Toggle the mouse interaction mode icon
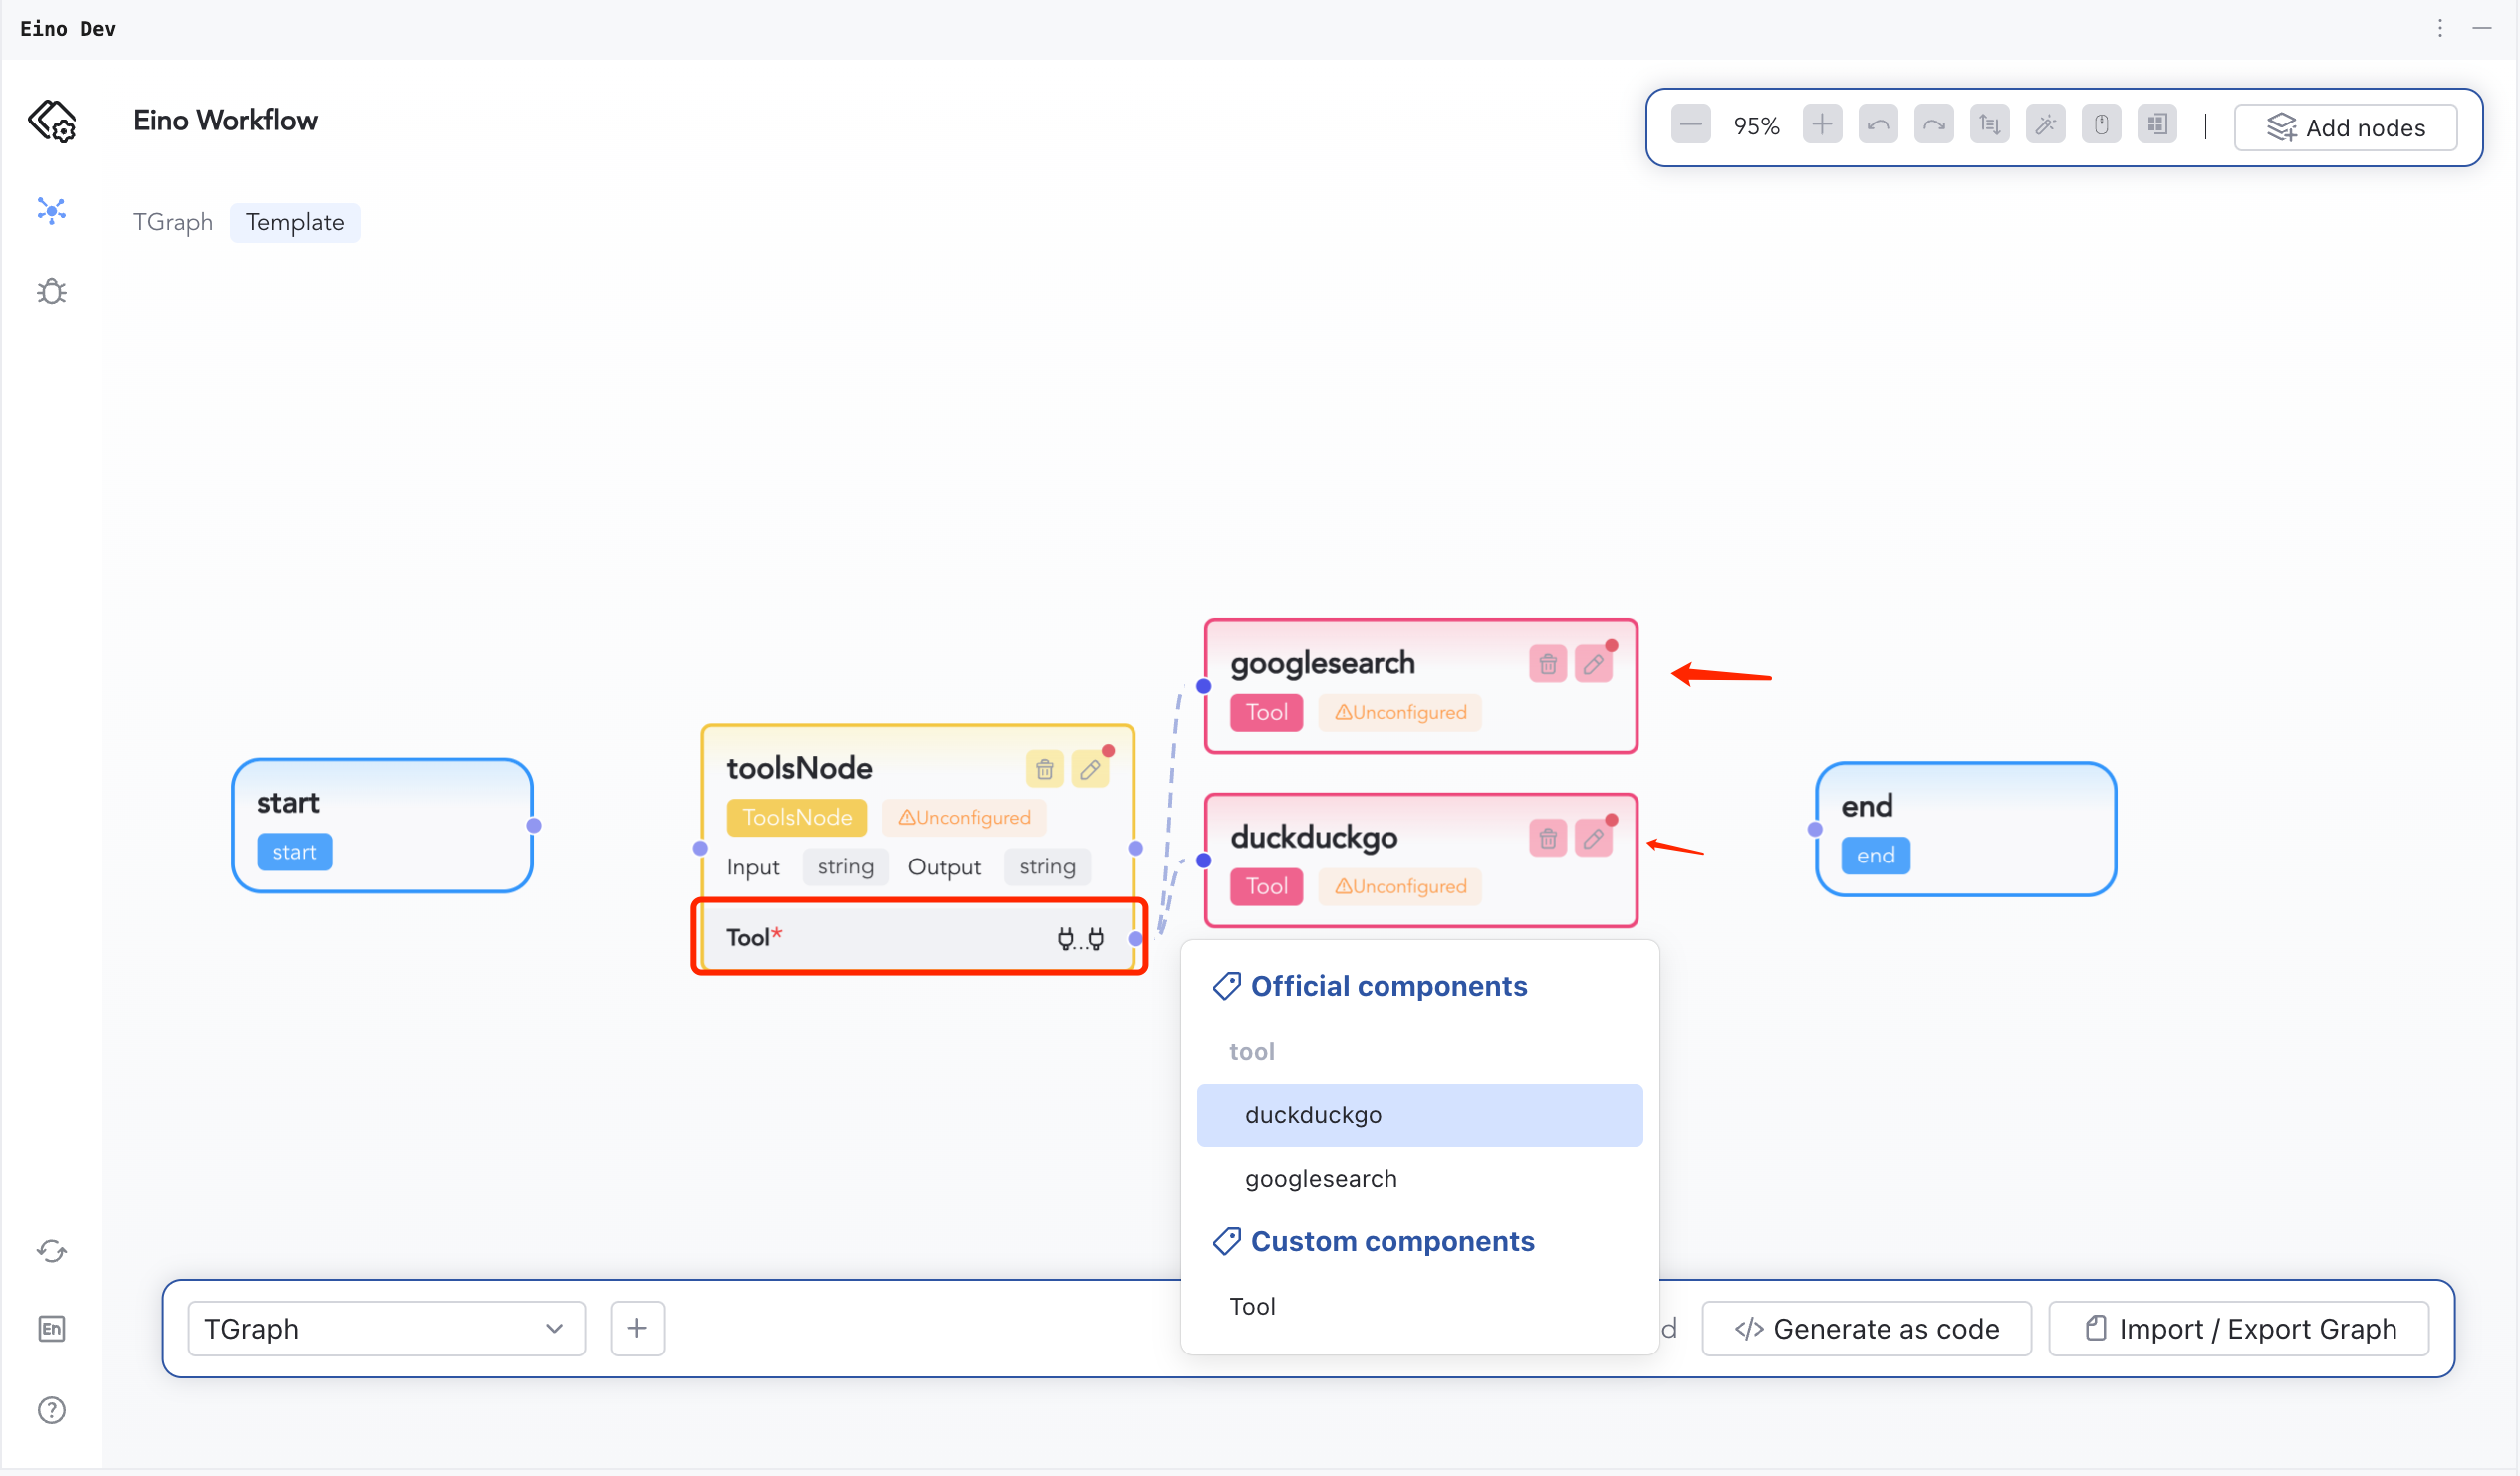Viewport: 2520px width, 1476px height. click(x=2101, y=126)
